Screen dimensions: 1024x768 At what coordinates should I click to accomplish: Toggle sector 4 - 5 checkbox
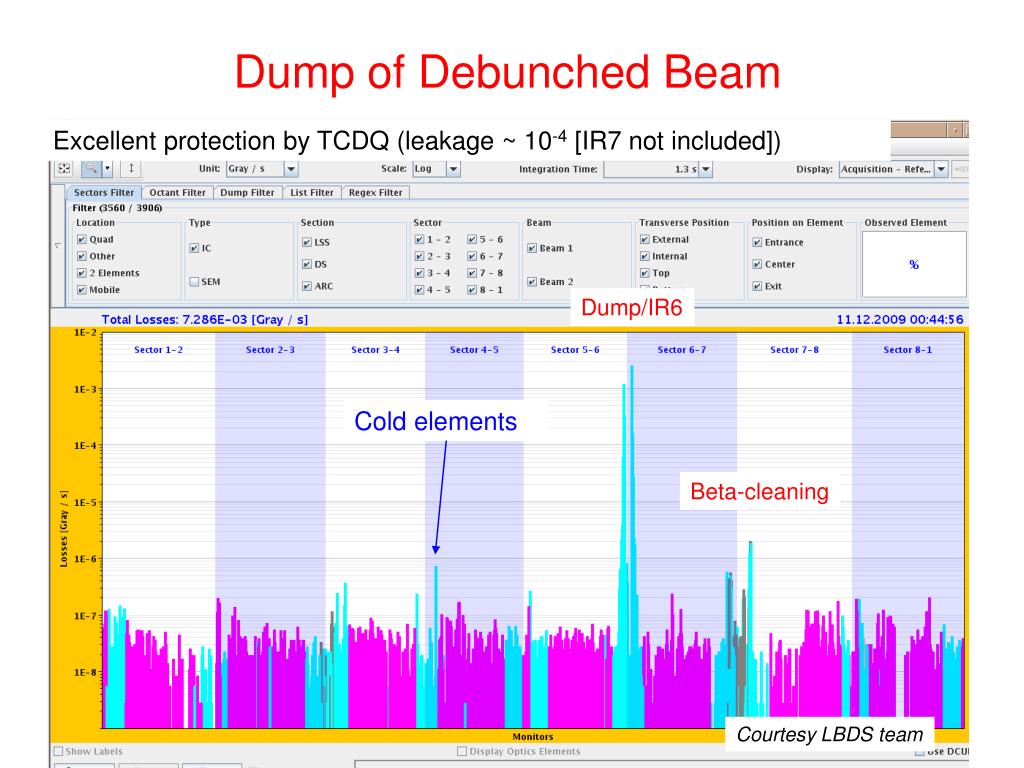point(419,290)
